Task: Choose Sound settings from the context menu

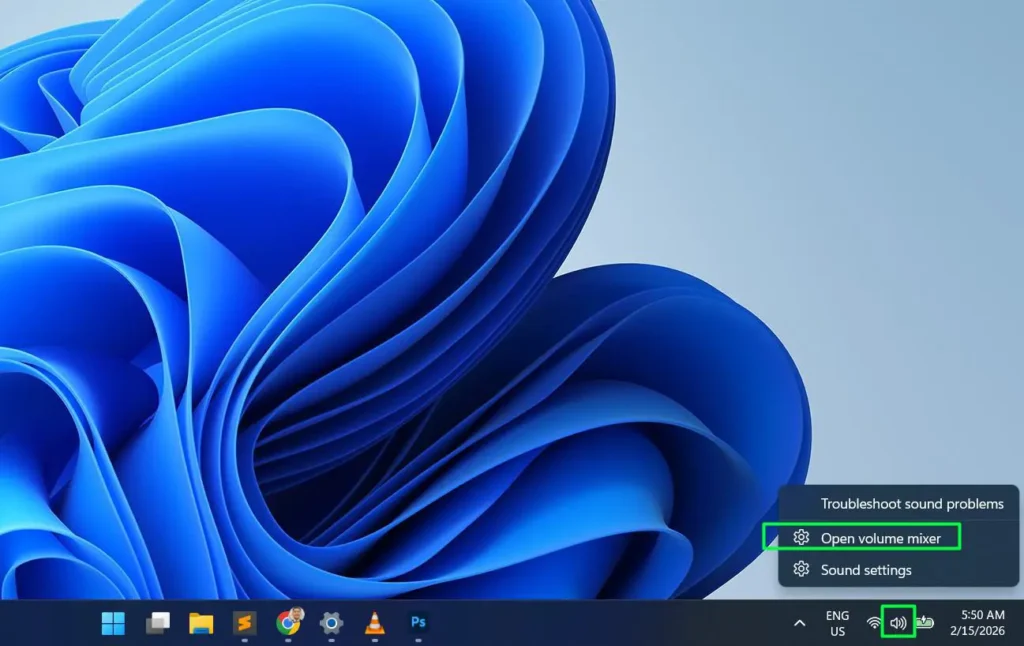Action: tap(867, 570)
